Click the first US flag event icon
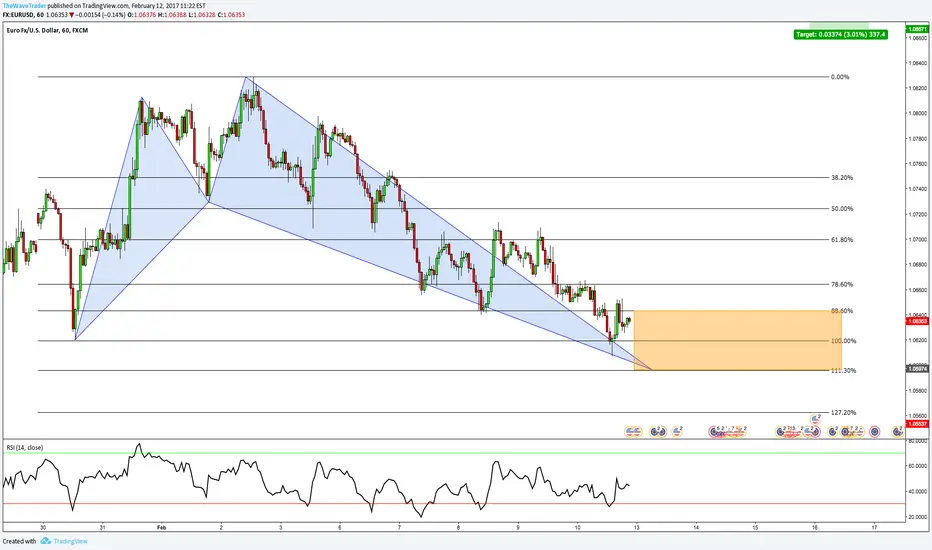This screenshot has height=550, width=932. (x=629, y=432)
